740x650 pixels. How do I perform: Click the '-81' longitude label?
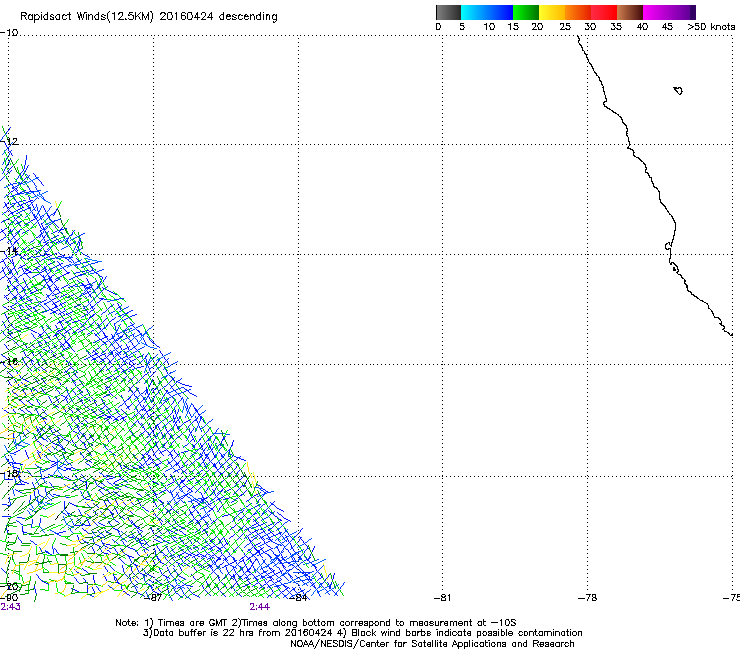tap(442, 598)
